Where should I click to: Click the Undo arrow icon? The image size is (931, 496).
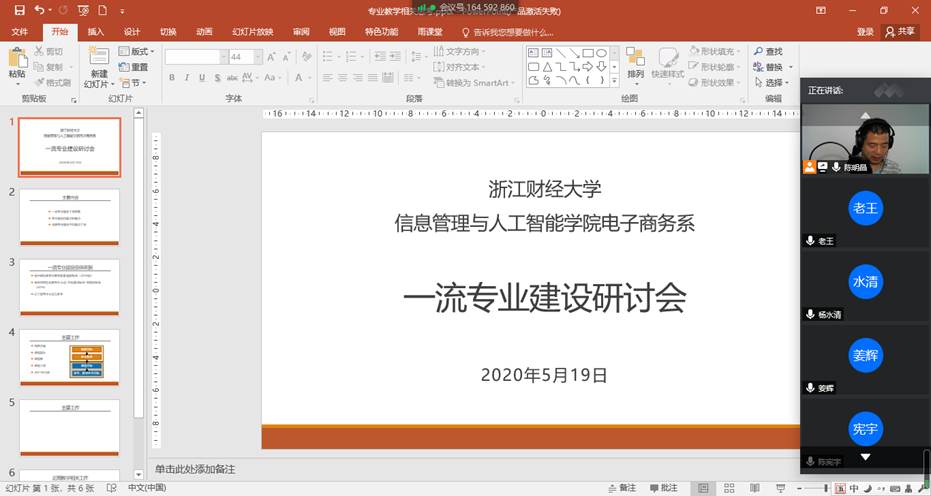point(39,10)
